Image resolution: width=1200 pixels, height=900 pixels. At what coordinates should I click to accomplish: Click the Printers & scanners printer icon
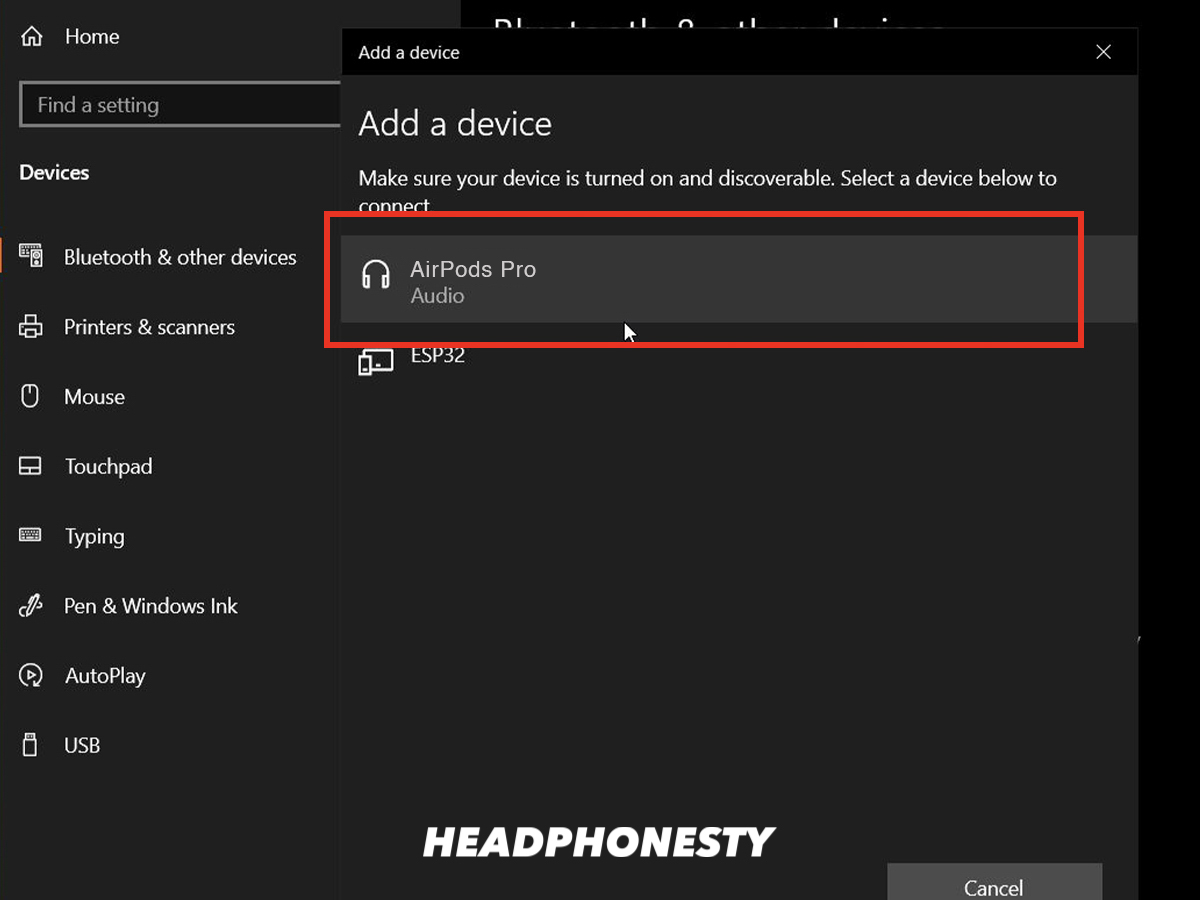click(x=31, y=326)
